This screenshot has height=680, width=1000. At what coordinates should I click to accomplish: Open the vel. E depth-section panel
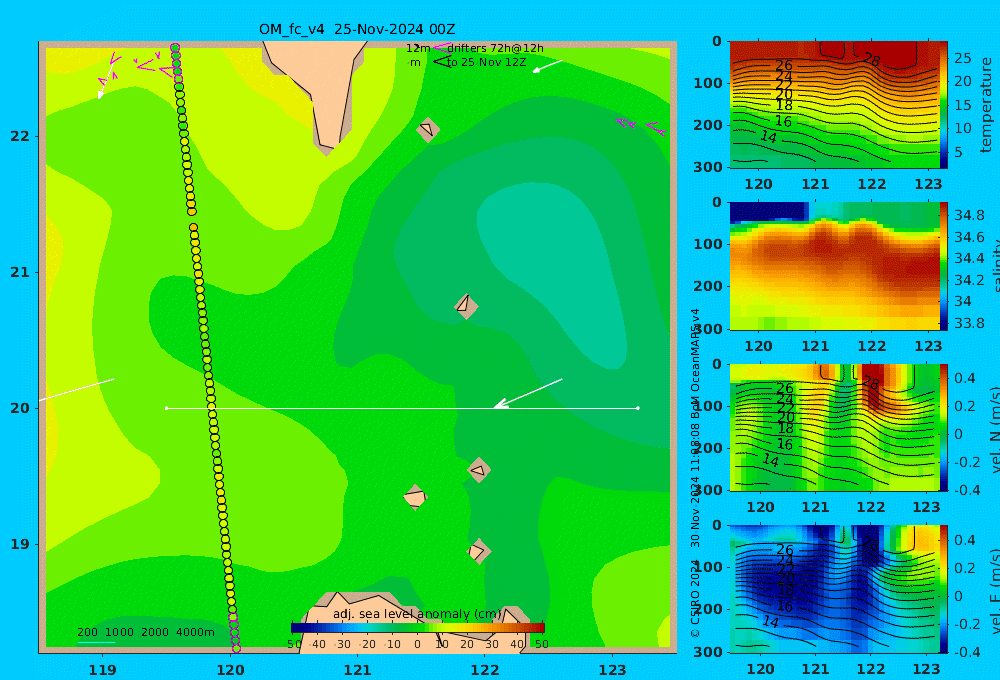834,589
